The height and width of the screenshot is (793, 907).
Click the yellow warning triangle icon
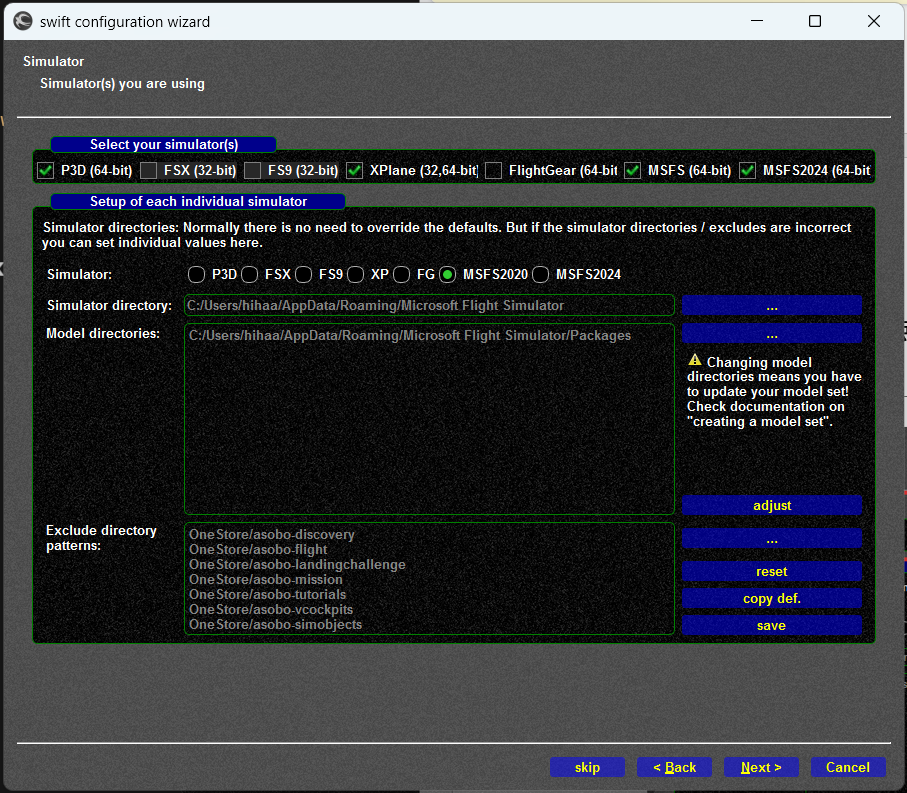coord(695,360)
